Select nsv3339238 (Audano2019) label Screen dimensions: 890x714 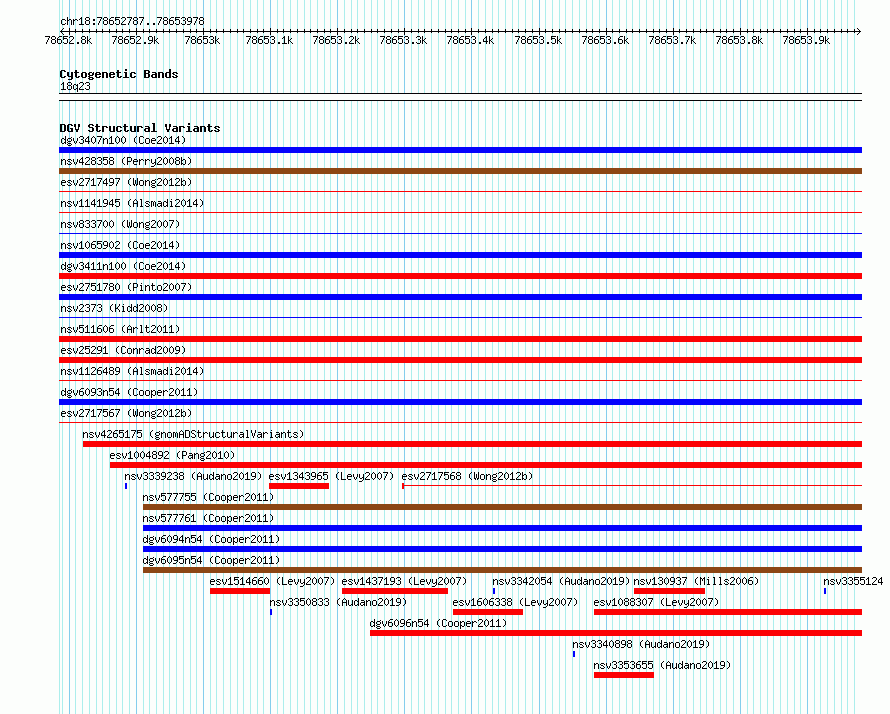coord(193,476)
